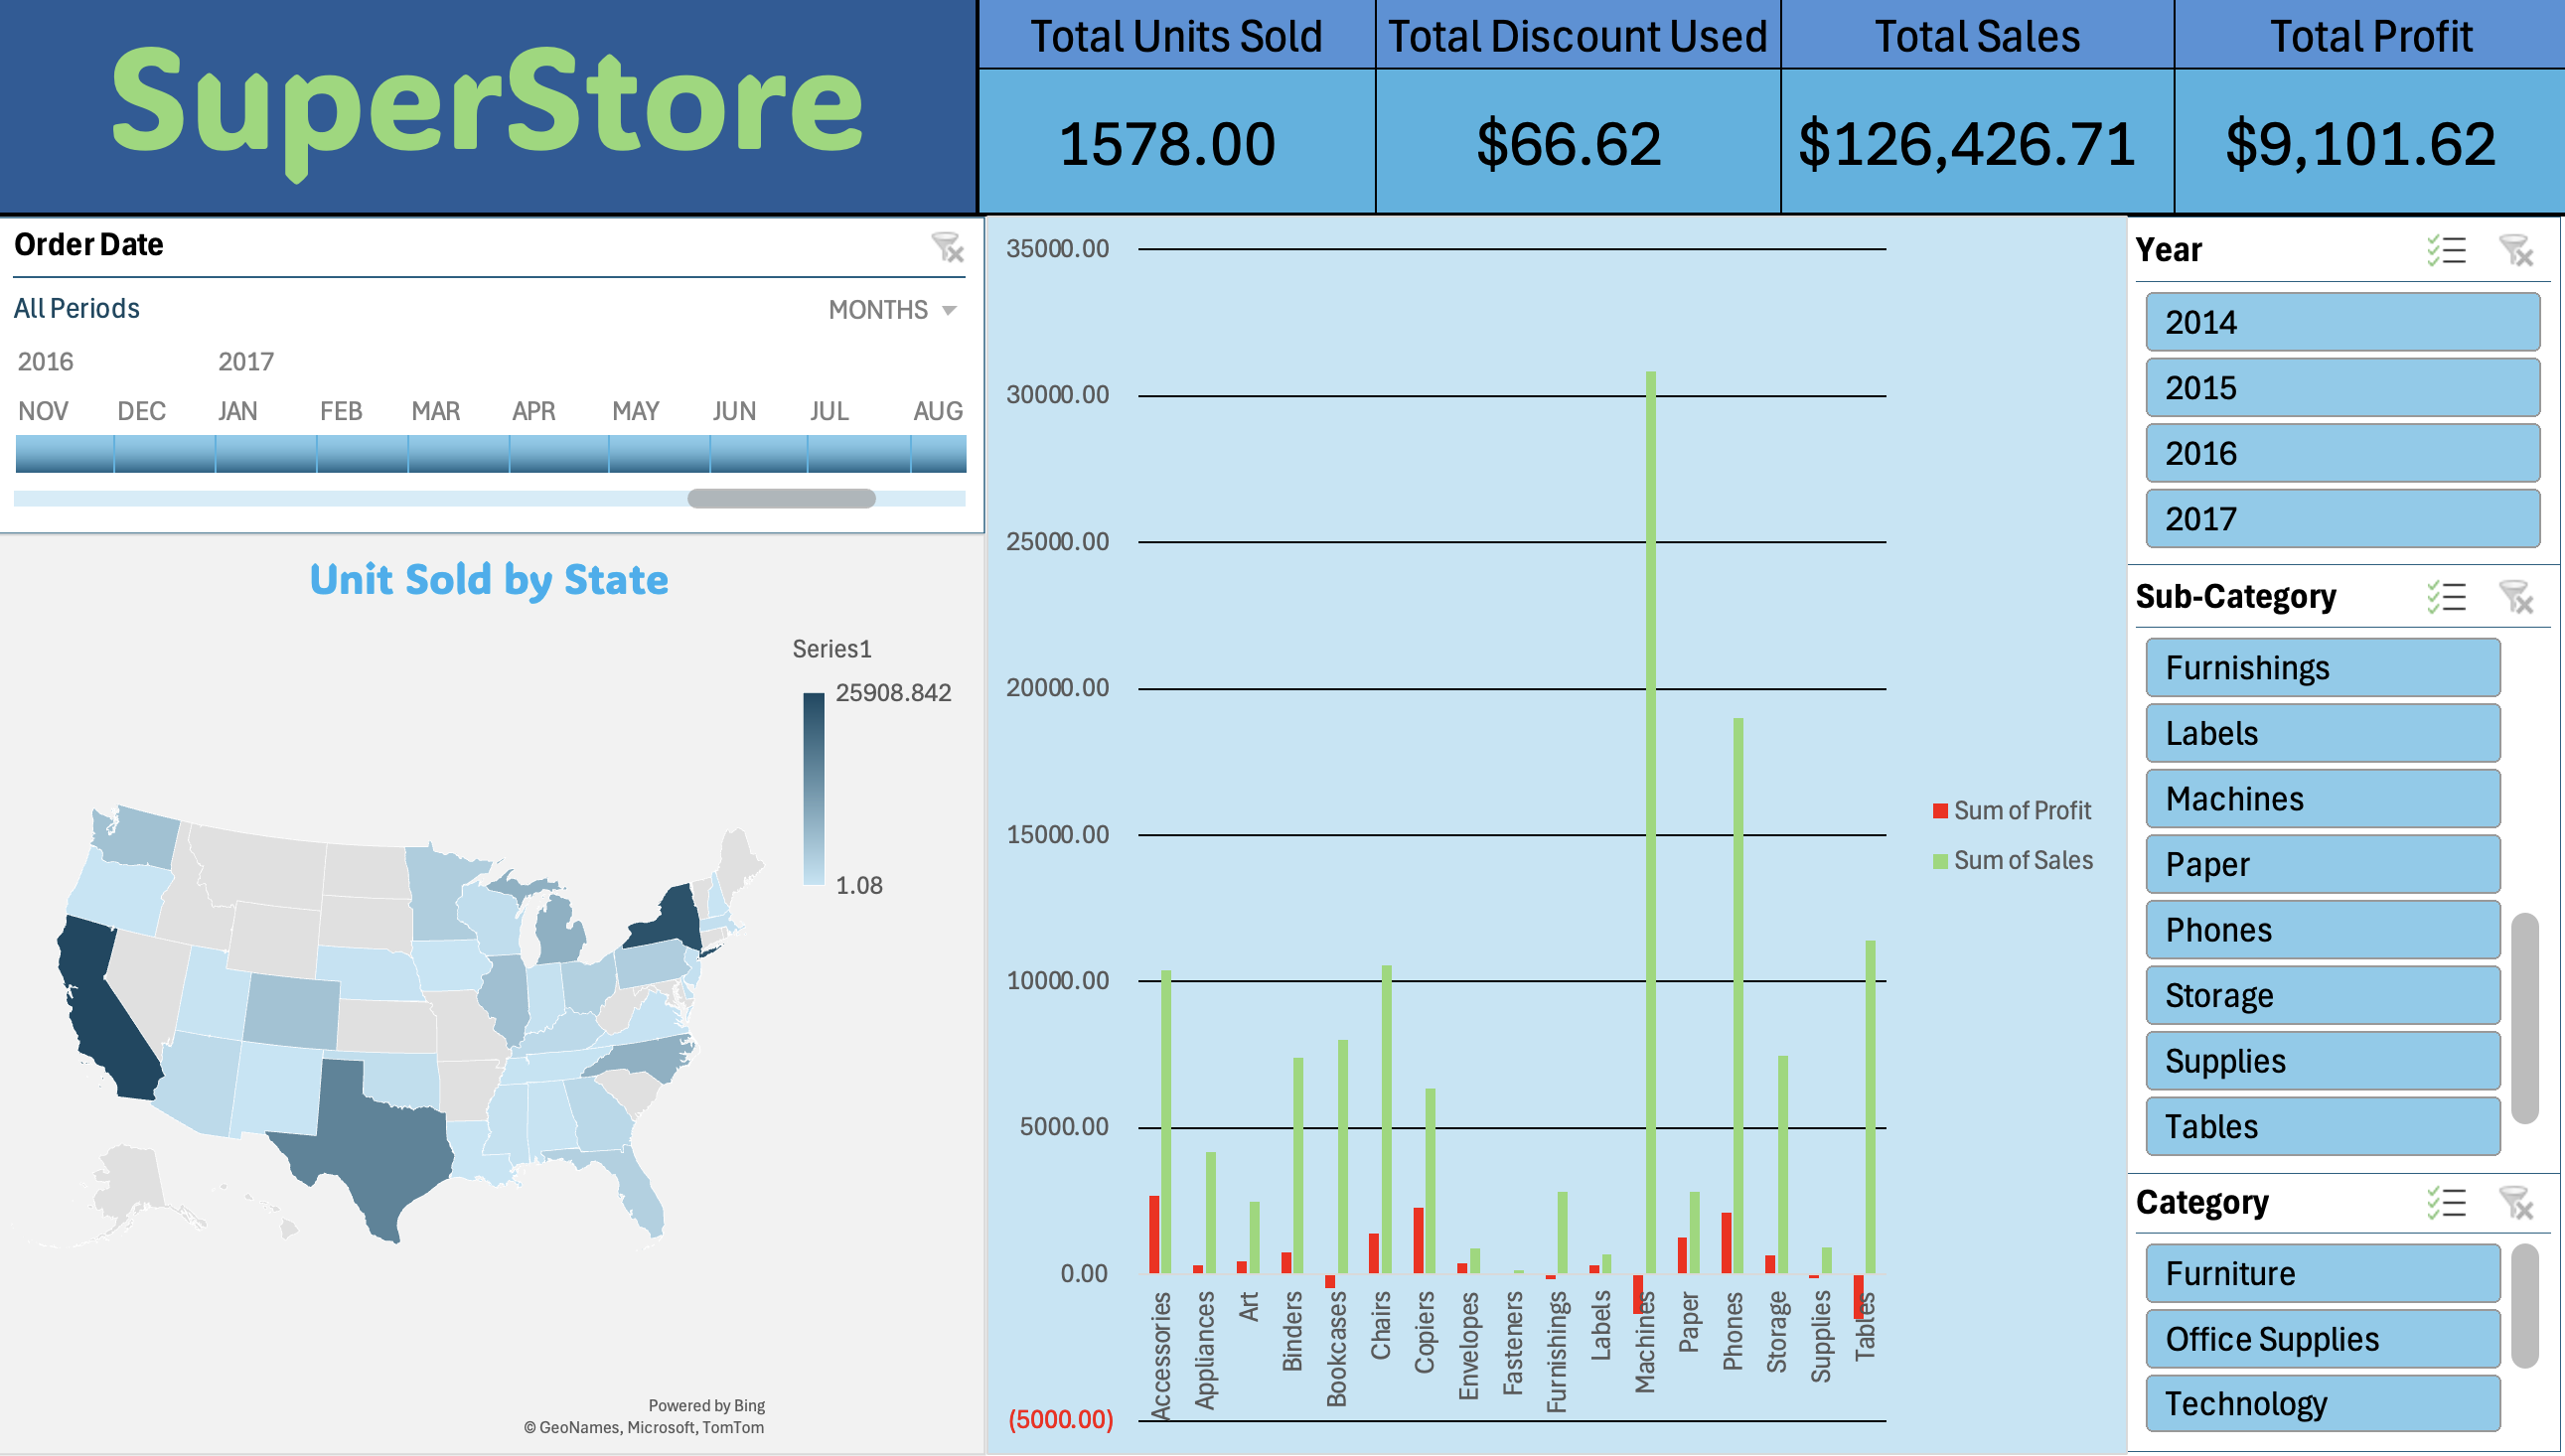The image size is (2565, 1456).
Task: Click the timeline horizontal scrollbar thumb
Action: tap(781, 498)
